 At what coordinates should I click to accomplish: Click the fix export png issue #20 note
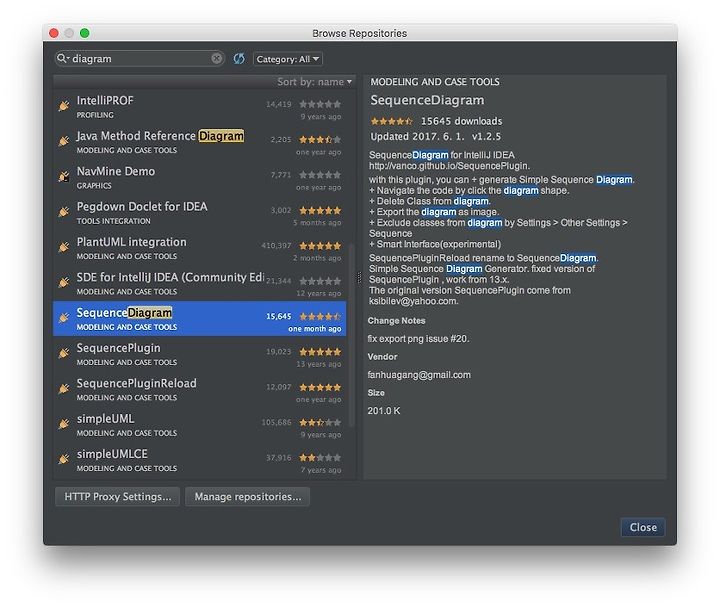tap(418, 339)
